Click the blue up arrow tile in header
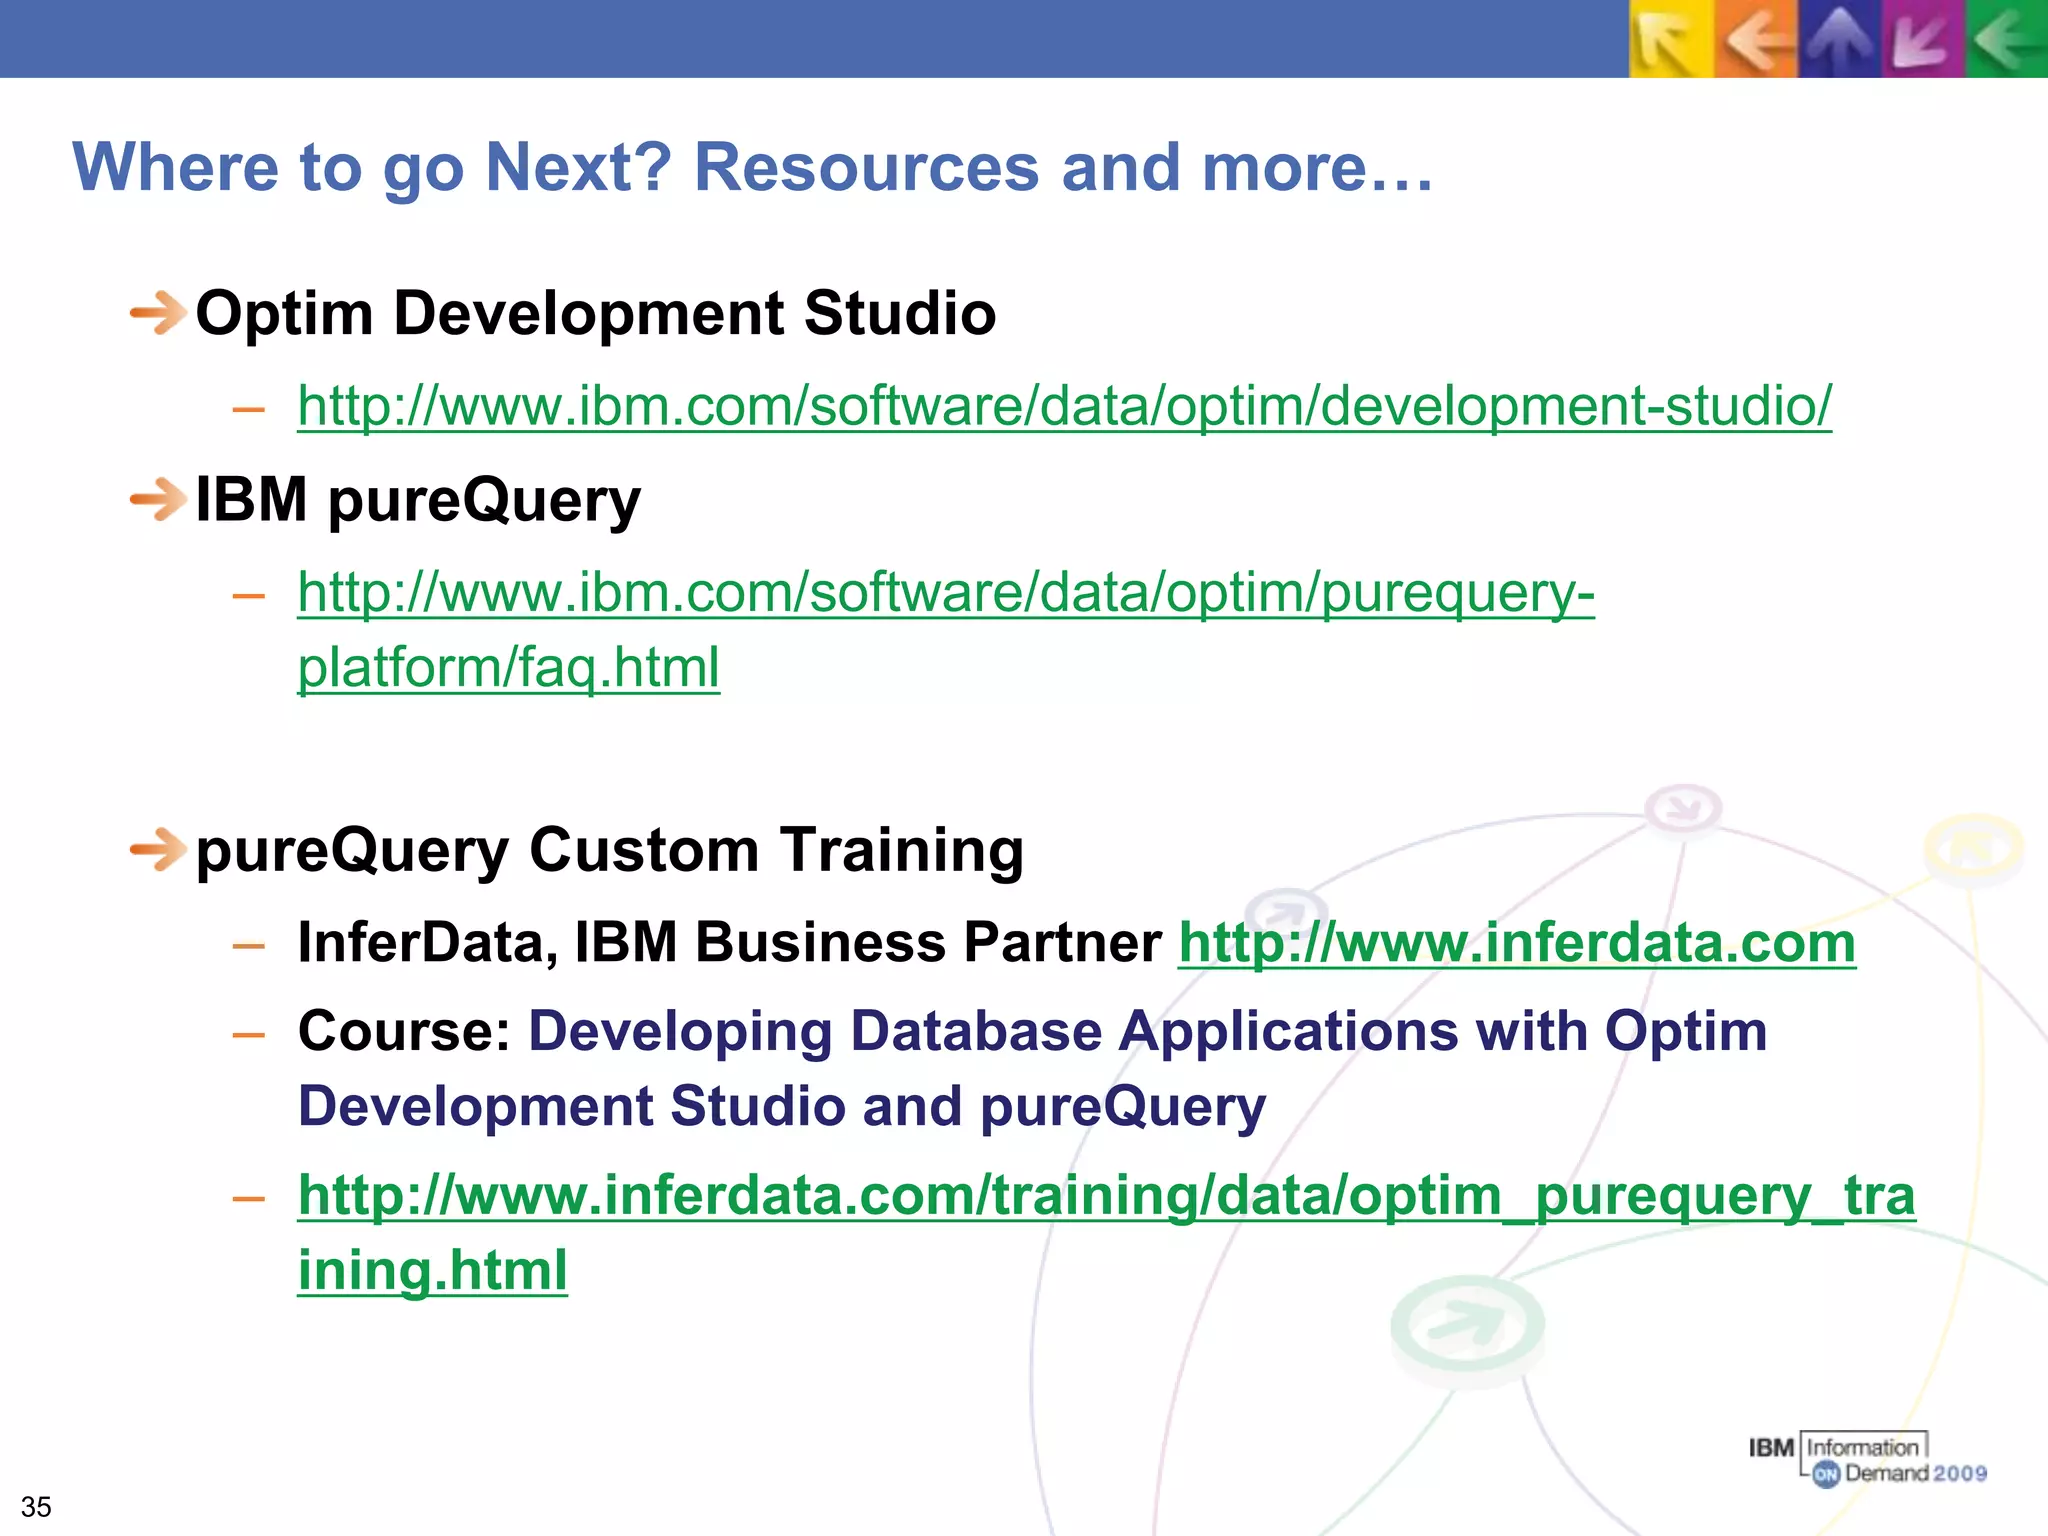The width and height of the screenshot is (2048, 1536). point(1839,40)
